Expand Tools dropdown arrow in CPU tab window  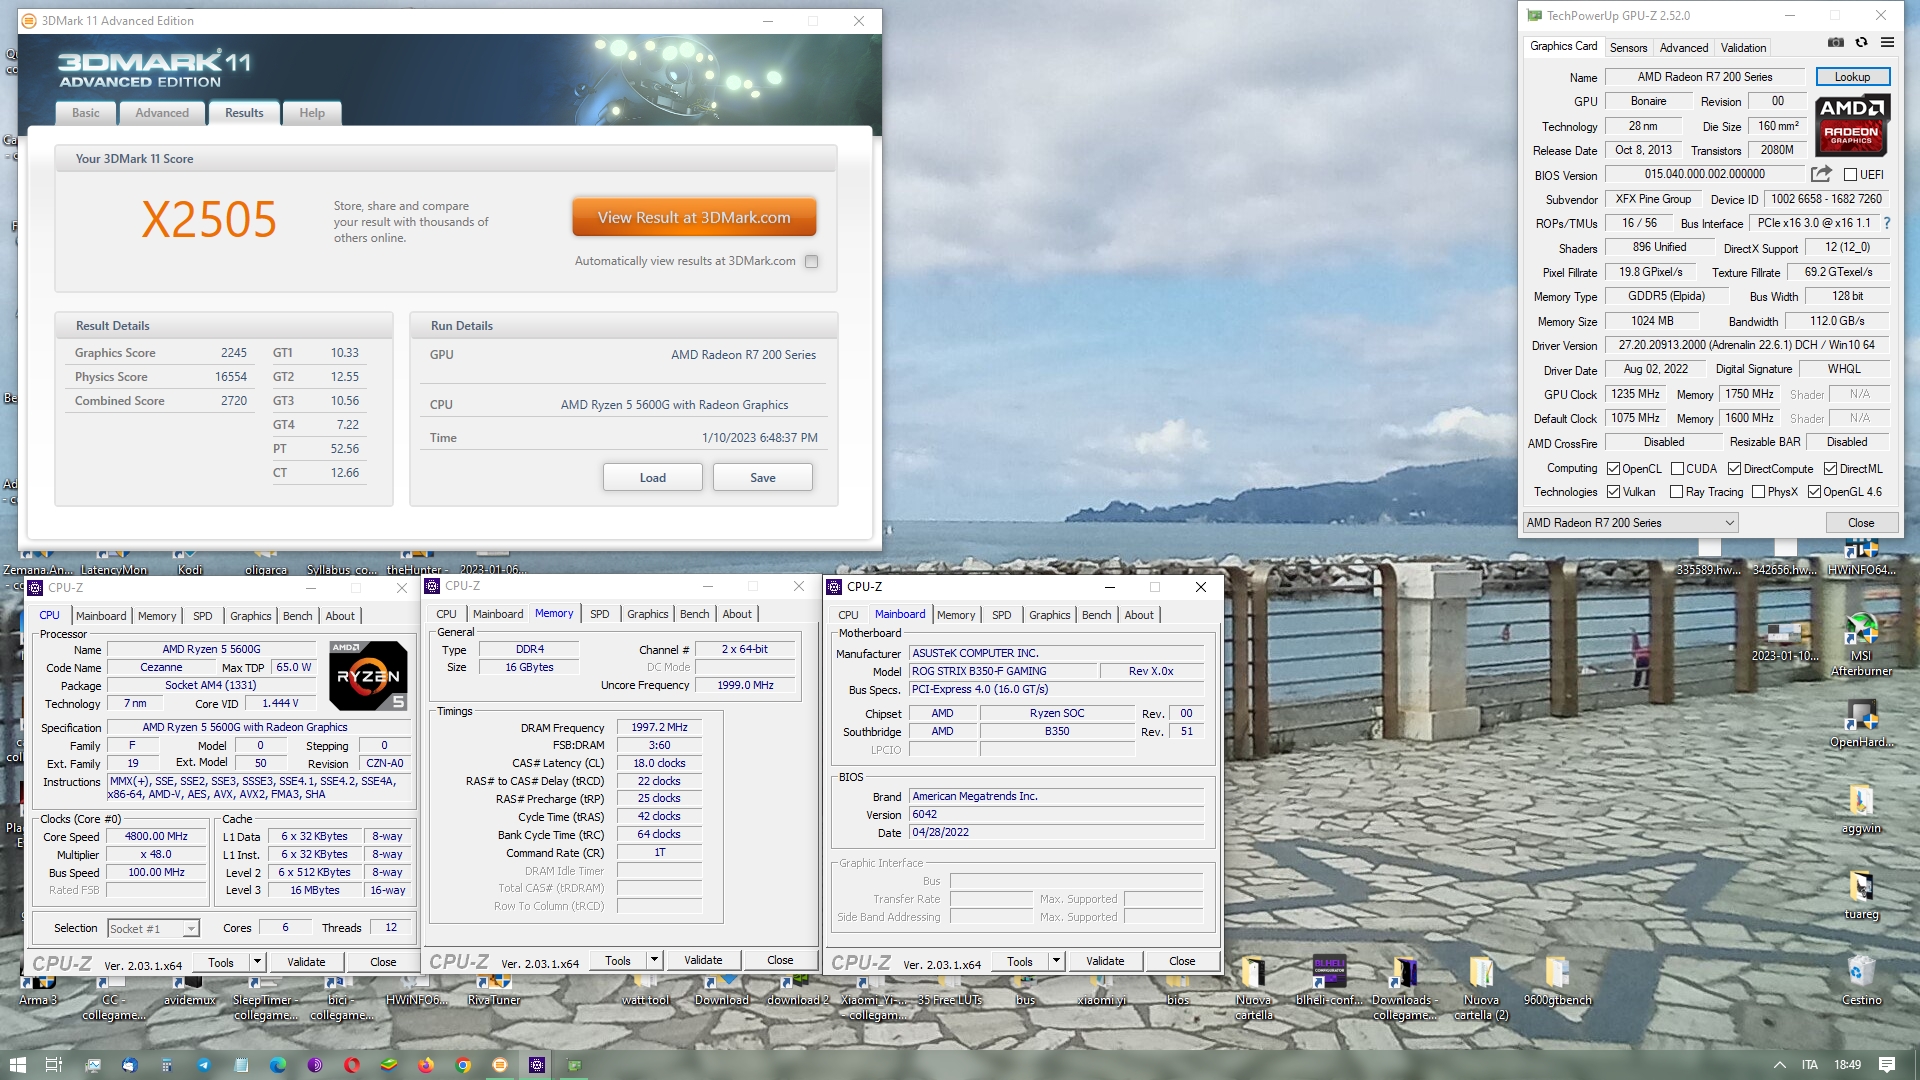point(257,962)
